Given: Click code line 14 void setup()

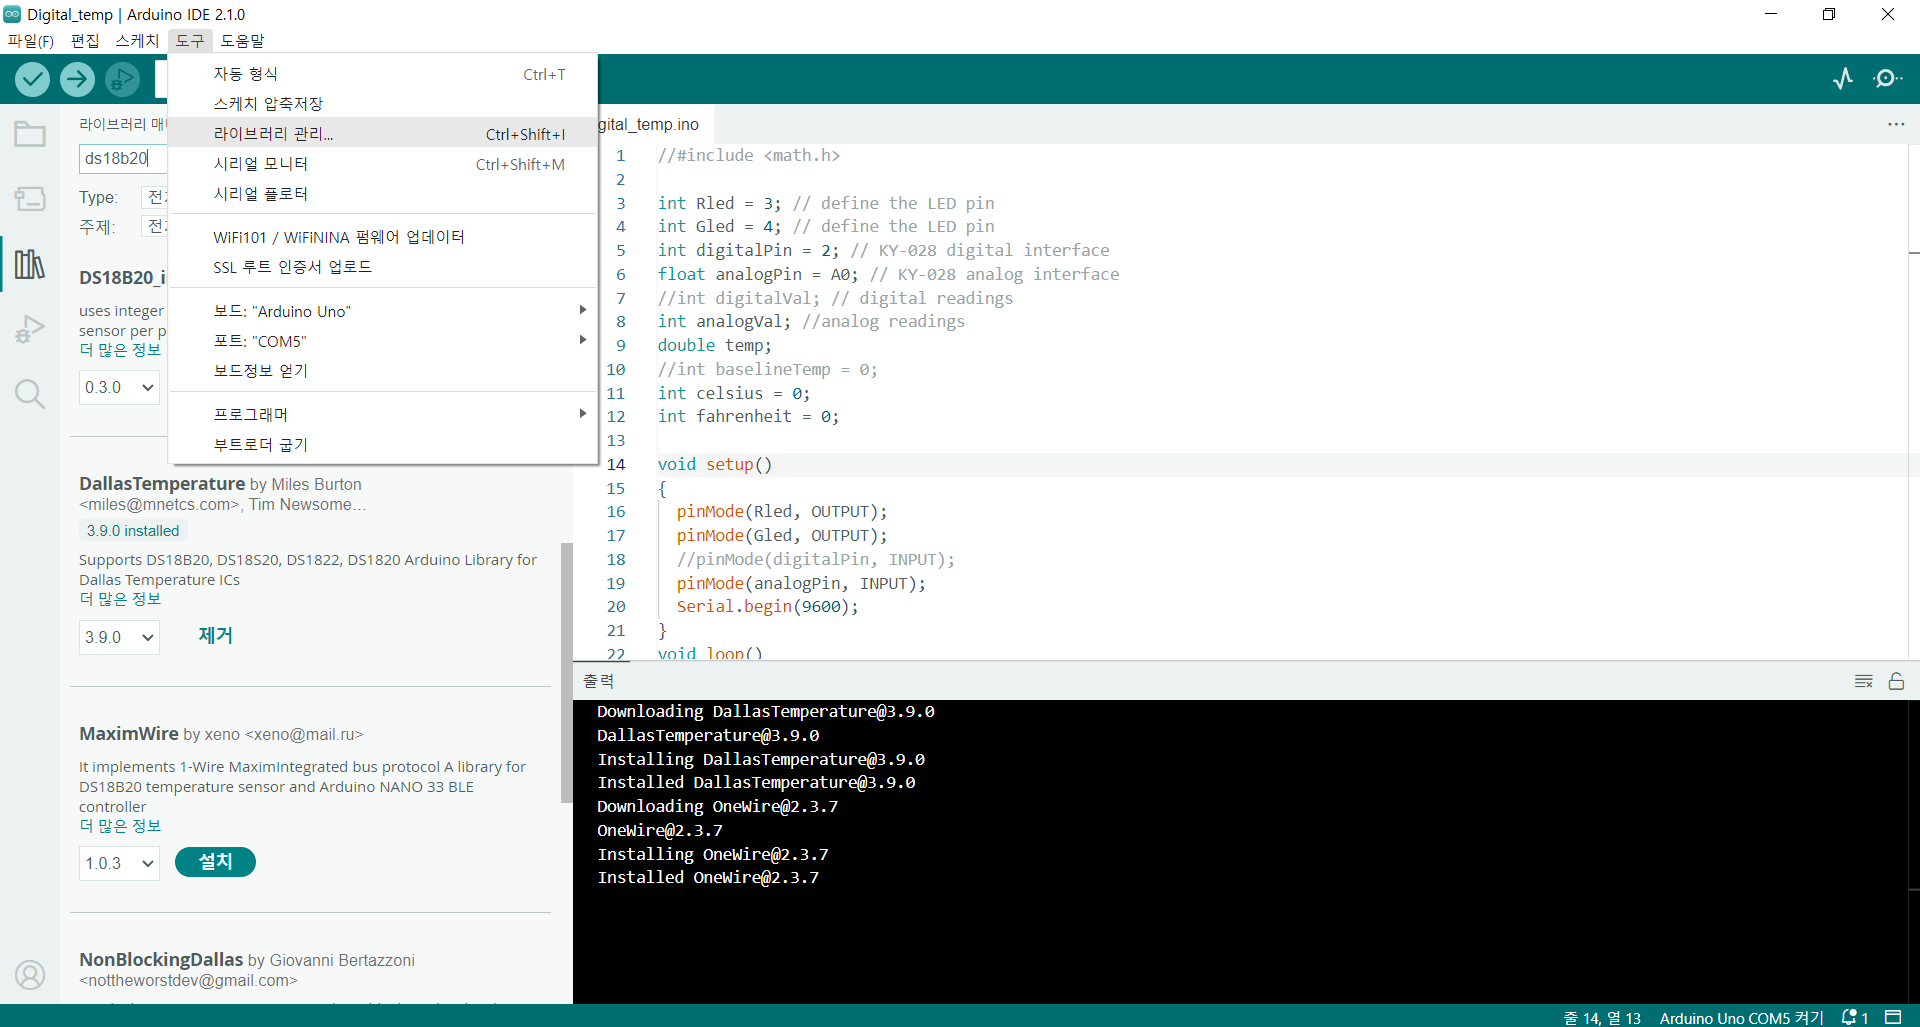Looking at the screenshot, I should tap(715, 465).
